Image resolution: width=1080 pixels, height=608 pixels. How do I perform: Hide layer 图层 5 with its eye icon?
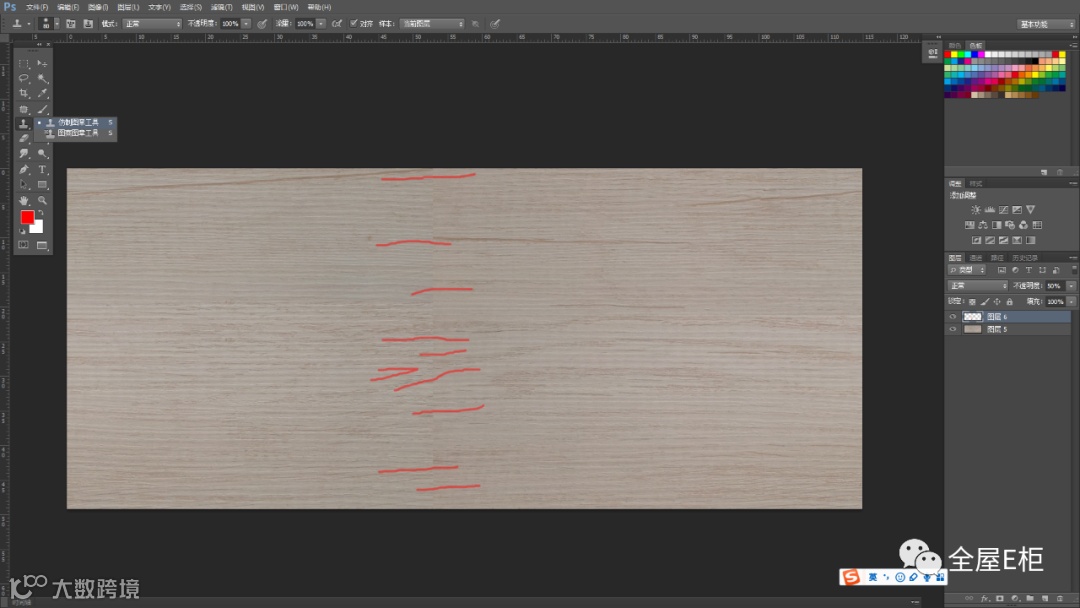(x=953, y=330)
